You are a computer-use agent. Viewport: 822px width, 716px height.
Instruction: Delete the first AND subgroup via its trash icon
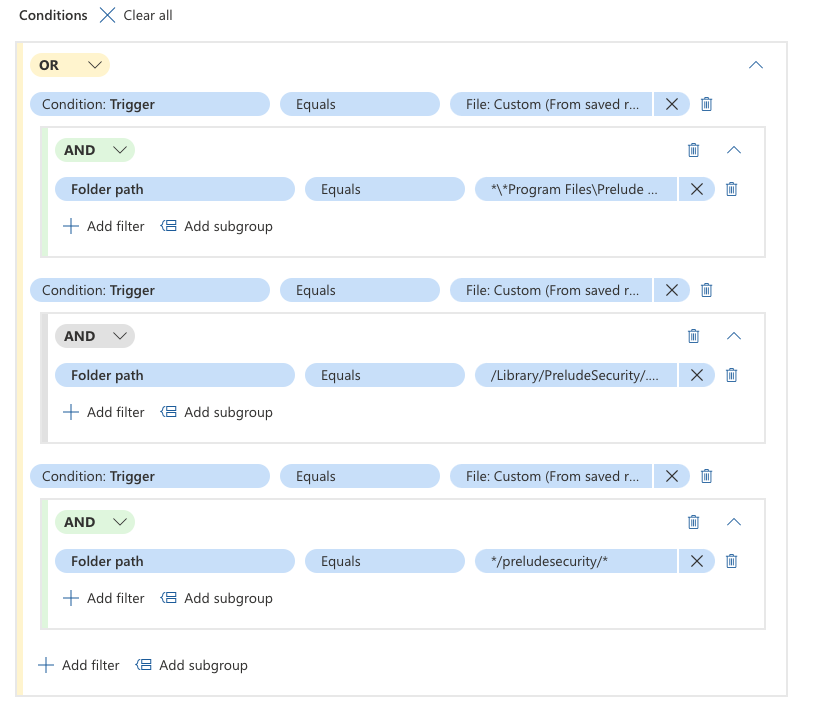tap(694, 150)
